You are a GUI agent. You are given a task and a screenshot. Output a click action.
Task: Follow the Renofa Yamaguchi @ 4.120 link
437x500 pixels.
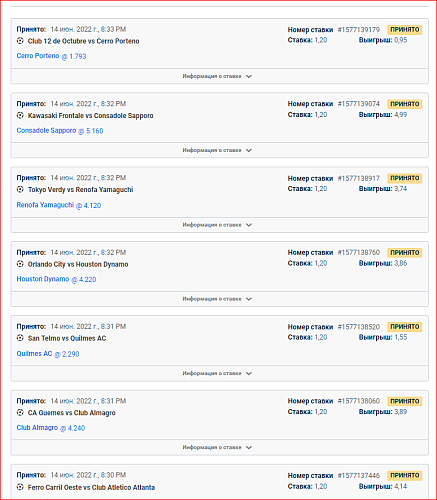click(x=59, y=205)
